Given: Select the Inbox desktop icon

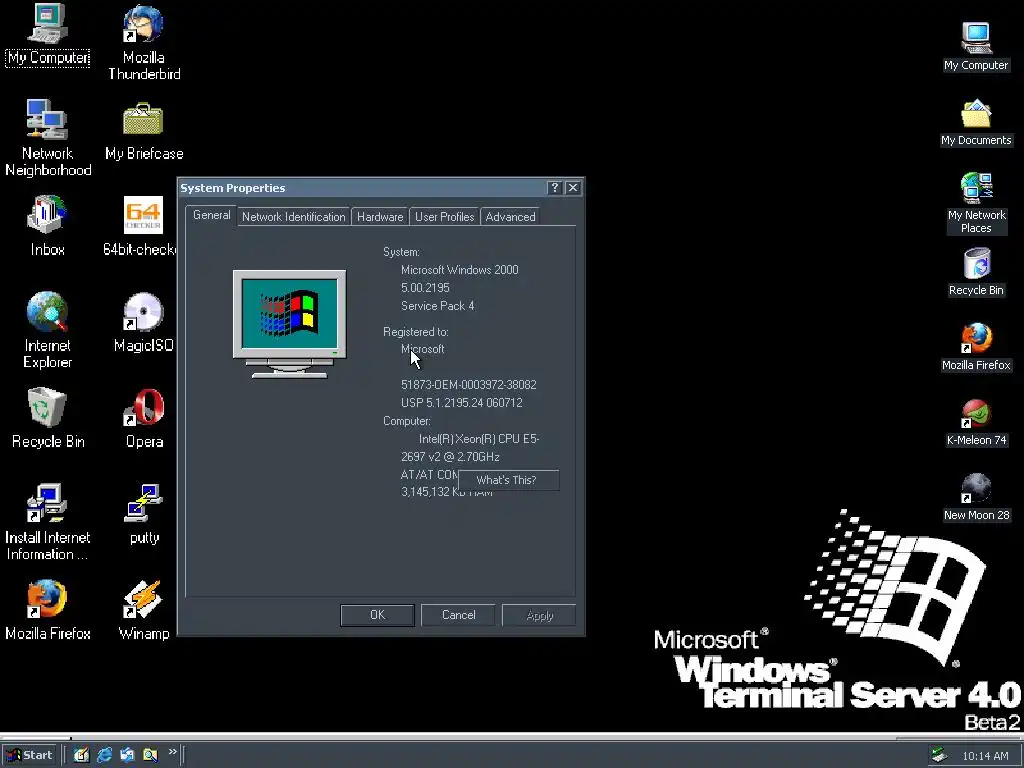Looking at the screenshot, I should pos(48,226).
